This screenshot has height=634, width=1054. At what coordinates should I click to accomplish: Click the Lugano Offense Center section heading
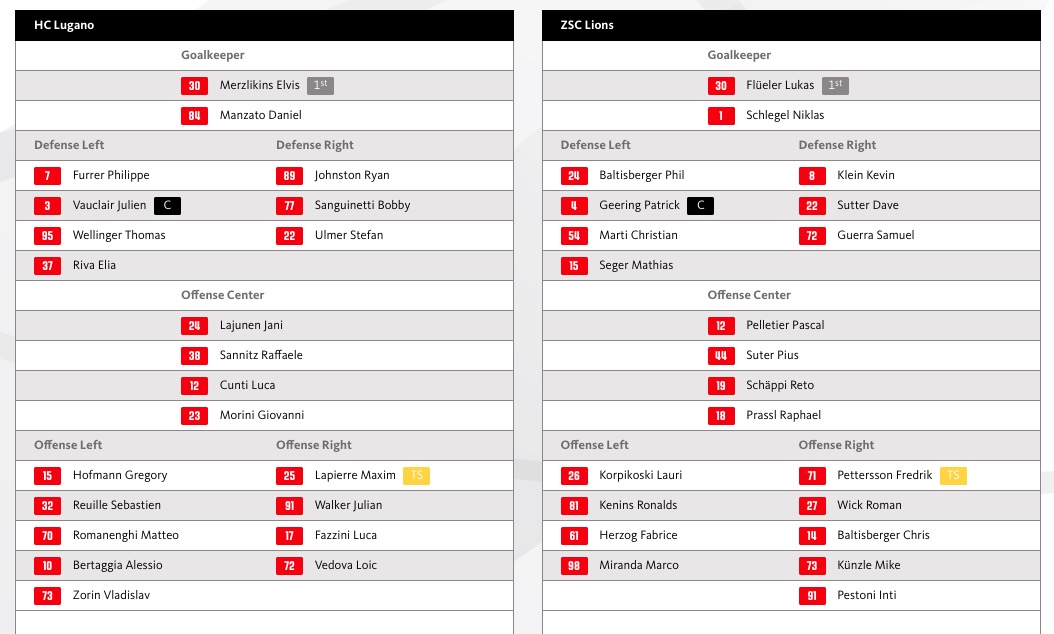(x=222, y=295)
